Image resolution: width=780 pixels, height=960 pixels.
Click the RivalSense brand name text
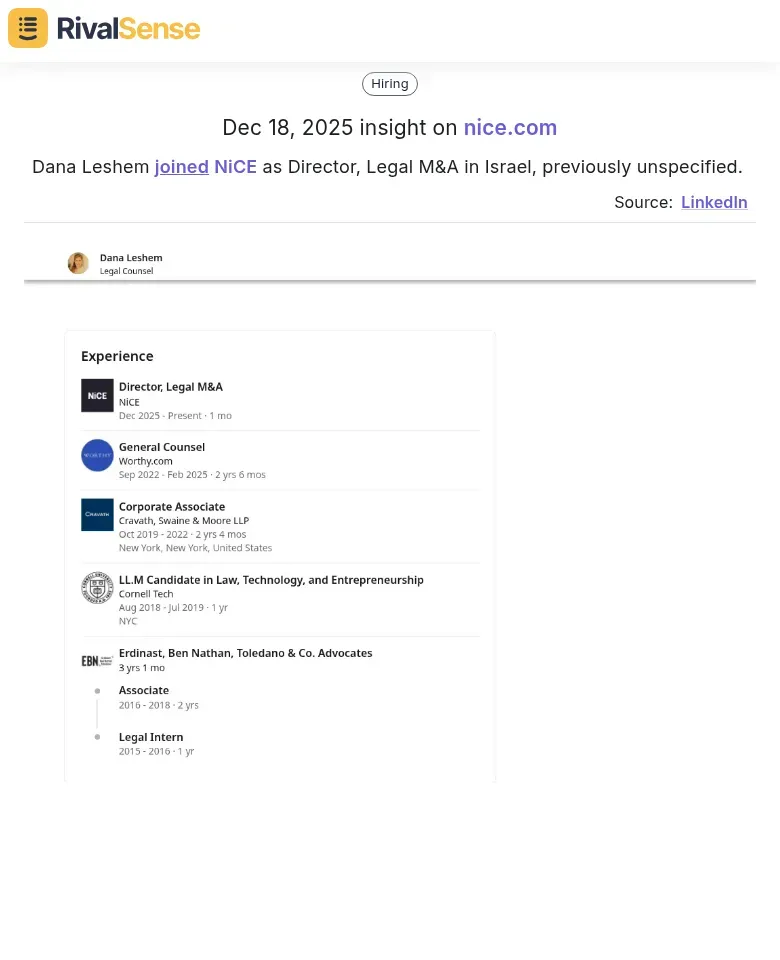pos(128,28)
